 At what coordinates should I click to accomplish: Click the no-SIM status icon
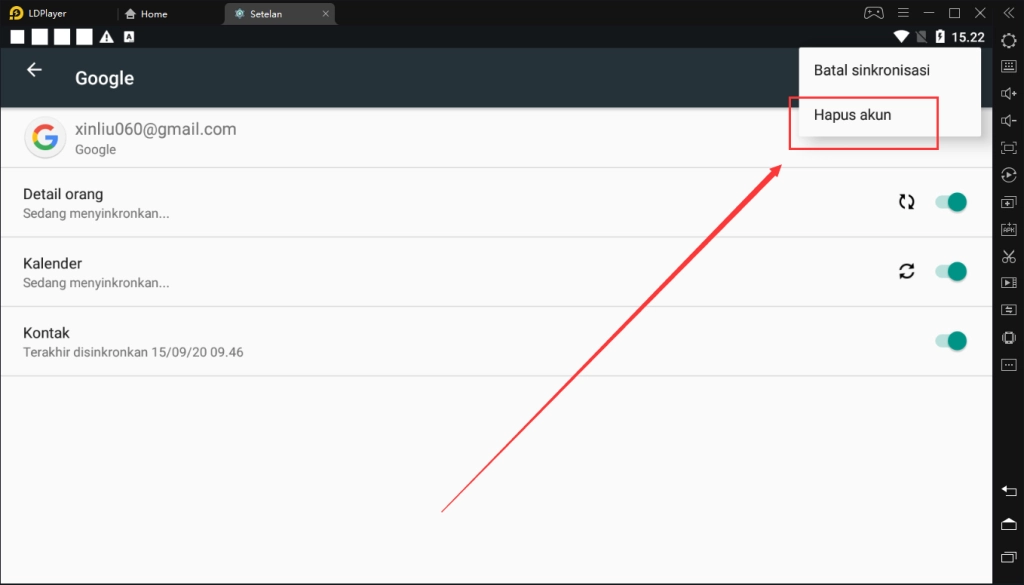(921, 37)
